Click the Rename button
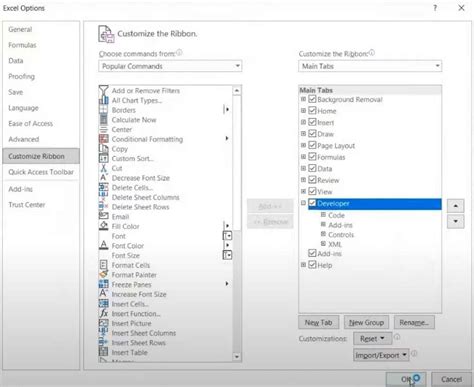This screenshot has width=474, height=387. (414, 322)
